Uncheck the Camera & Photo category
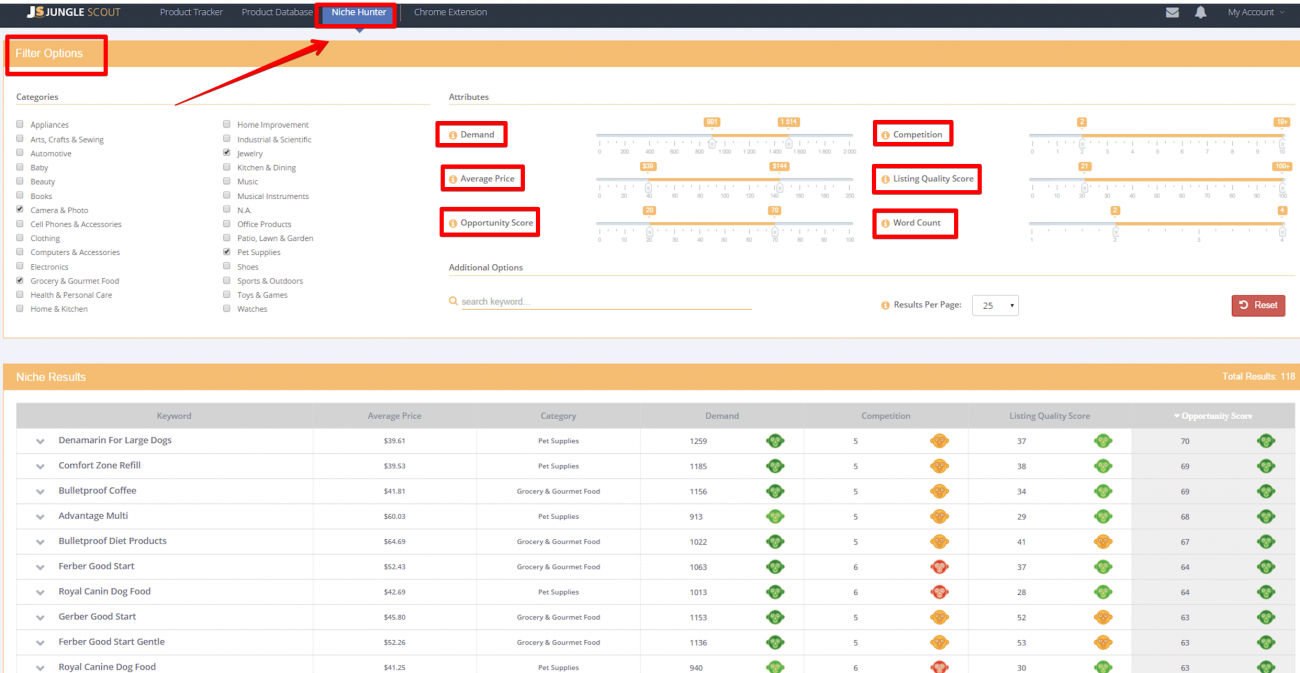The image size is (1300, 673). click(20, 210)
